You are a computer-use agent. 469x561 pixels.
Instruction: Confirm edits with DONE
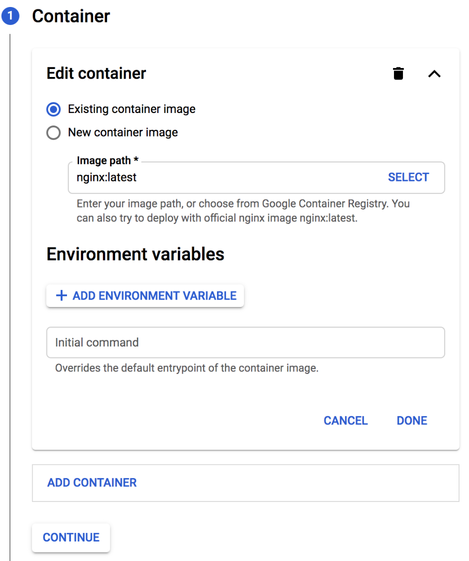[x=412, y=421]
